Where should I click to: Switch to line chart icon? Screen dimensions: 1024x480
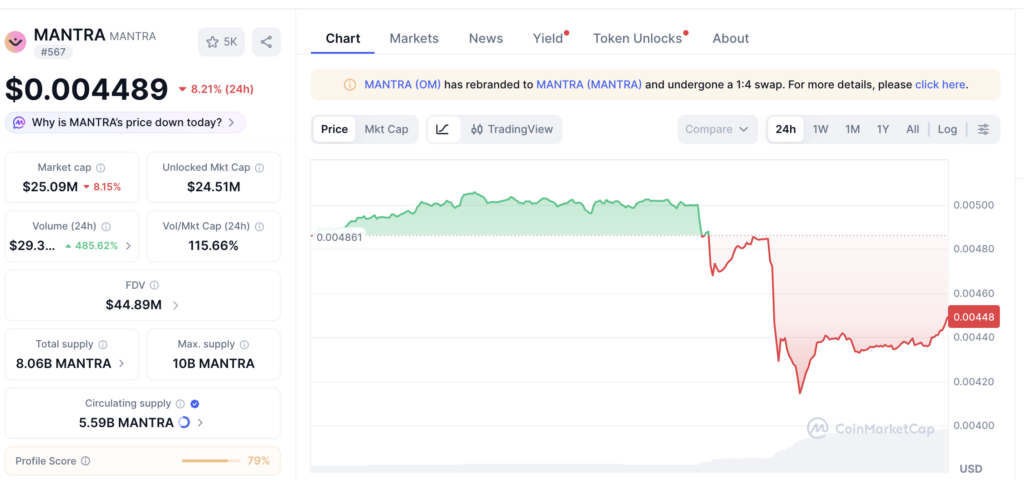[x=443, y=129]
